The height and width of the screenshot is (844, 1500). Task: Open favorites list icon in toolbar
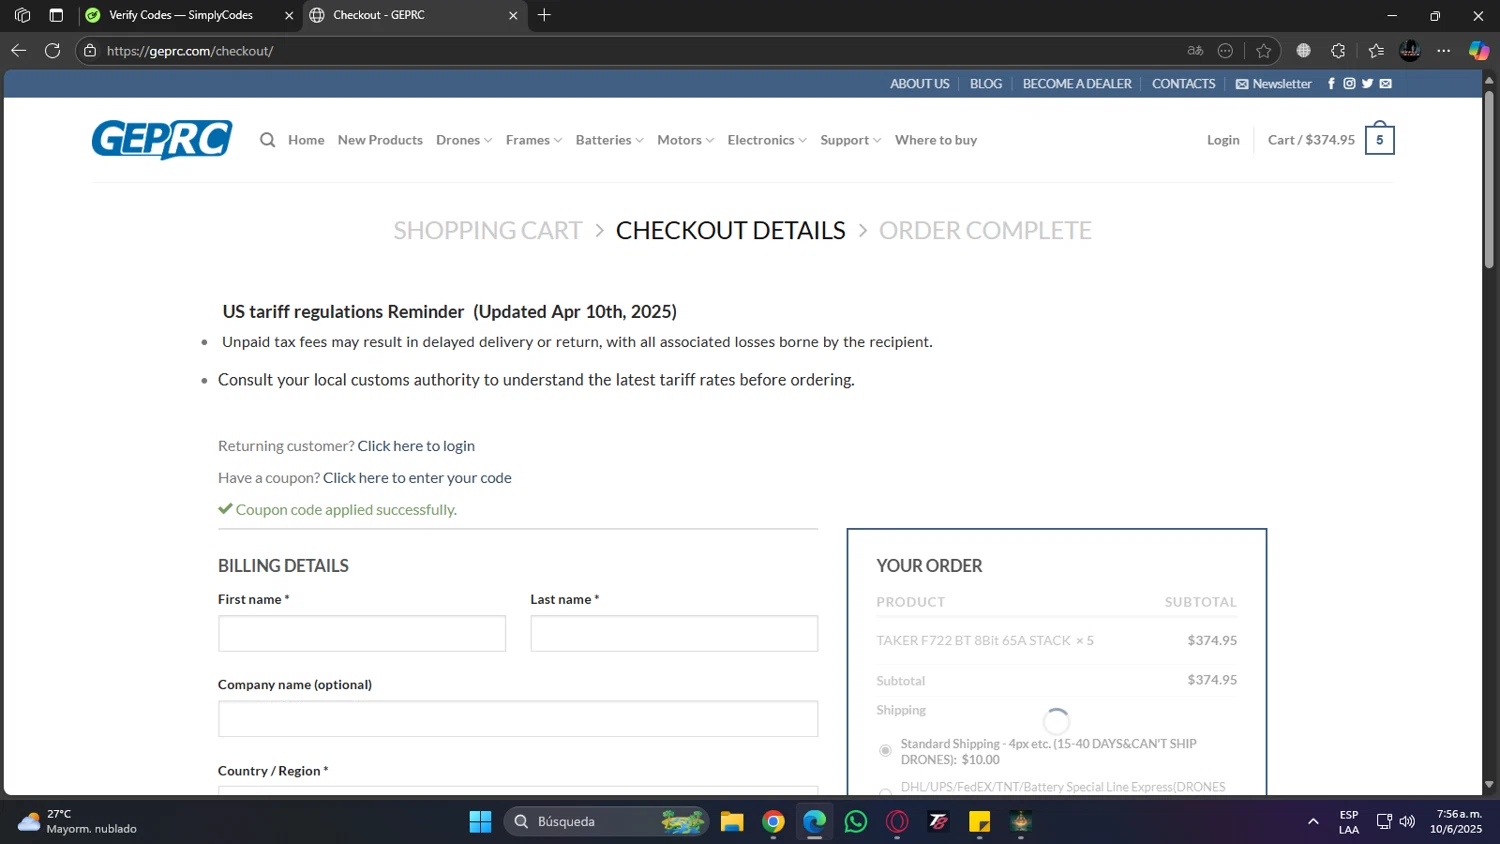tap(1376, 51)
